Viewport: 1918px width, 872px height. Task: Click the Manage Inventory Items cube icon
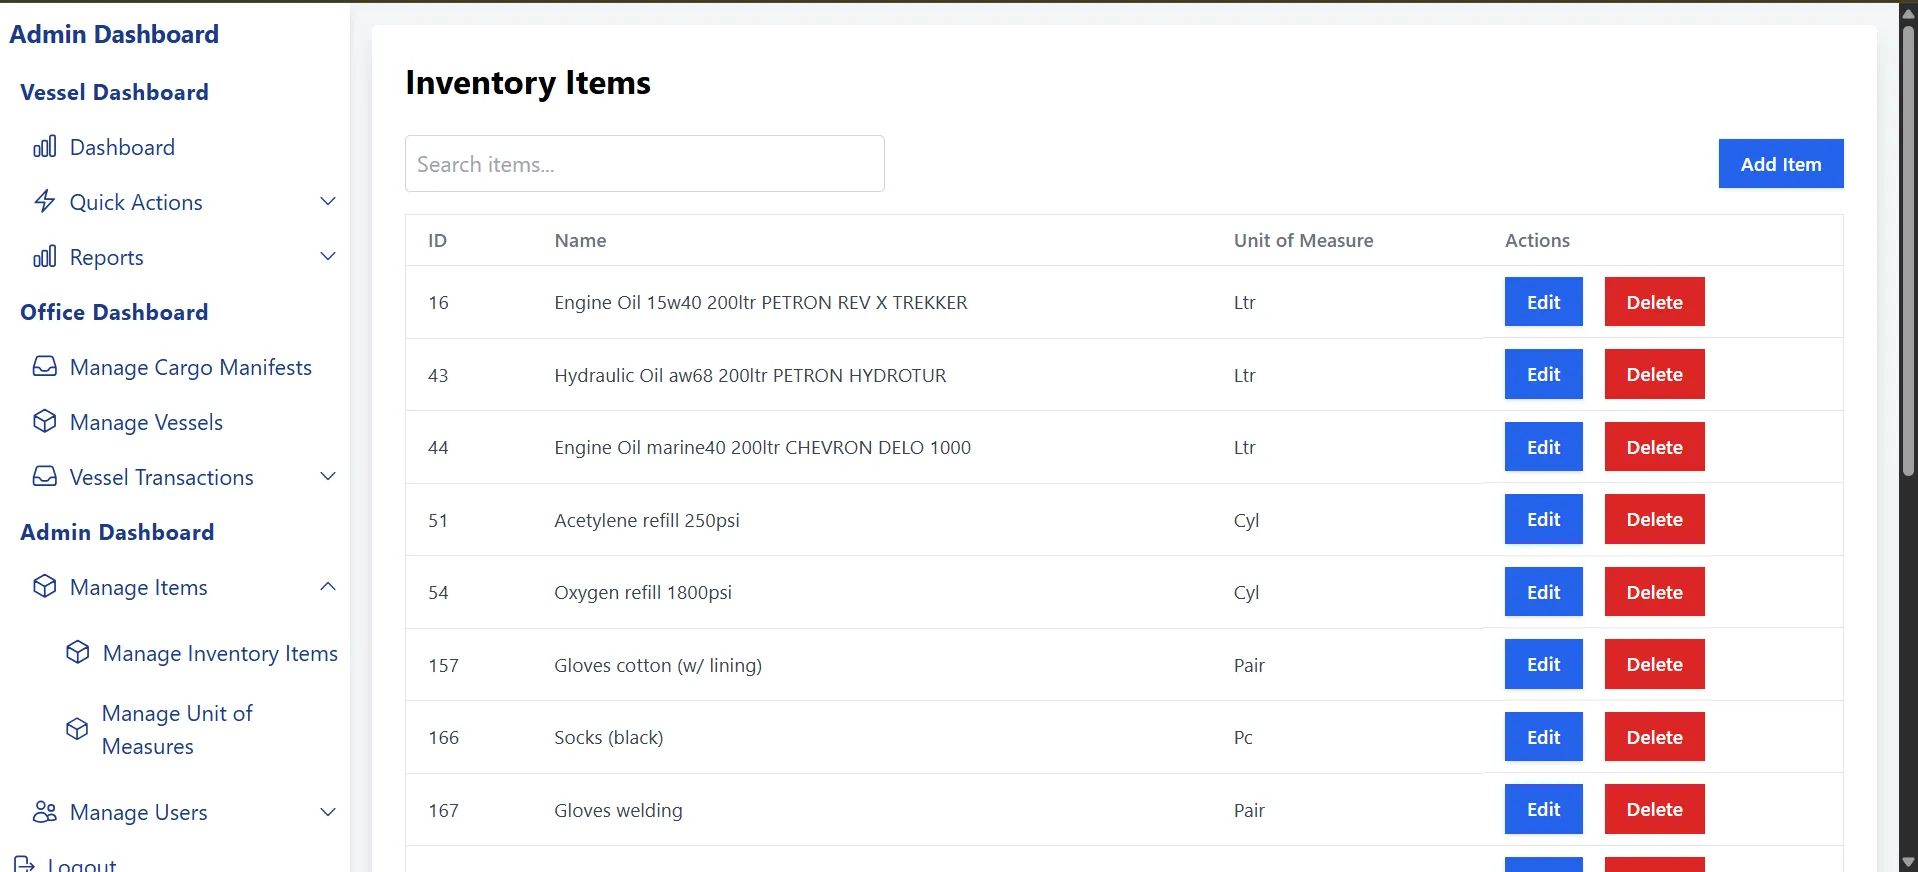pyautogui.click(x=77, y=653)
